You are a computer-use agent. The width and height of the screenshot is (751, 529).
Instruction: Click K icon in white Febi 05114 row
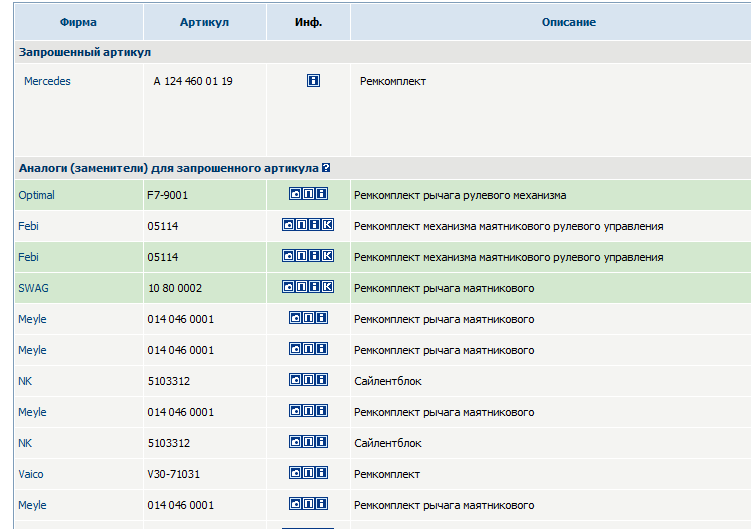[327, 224]
